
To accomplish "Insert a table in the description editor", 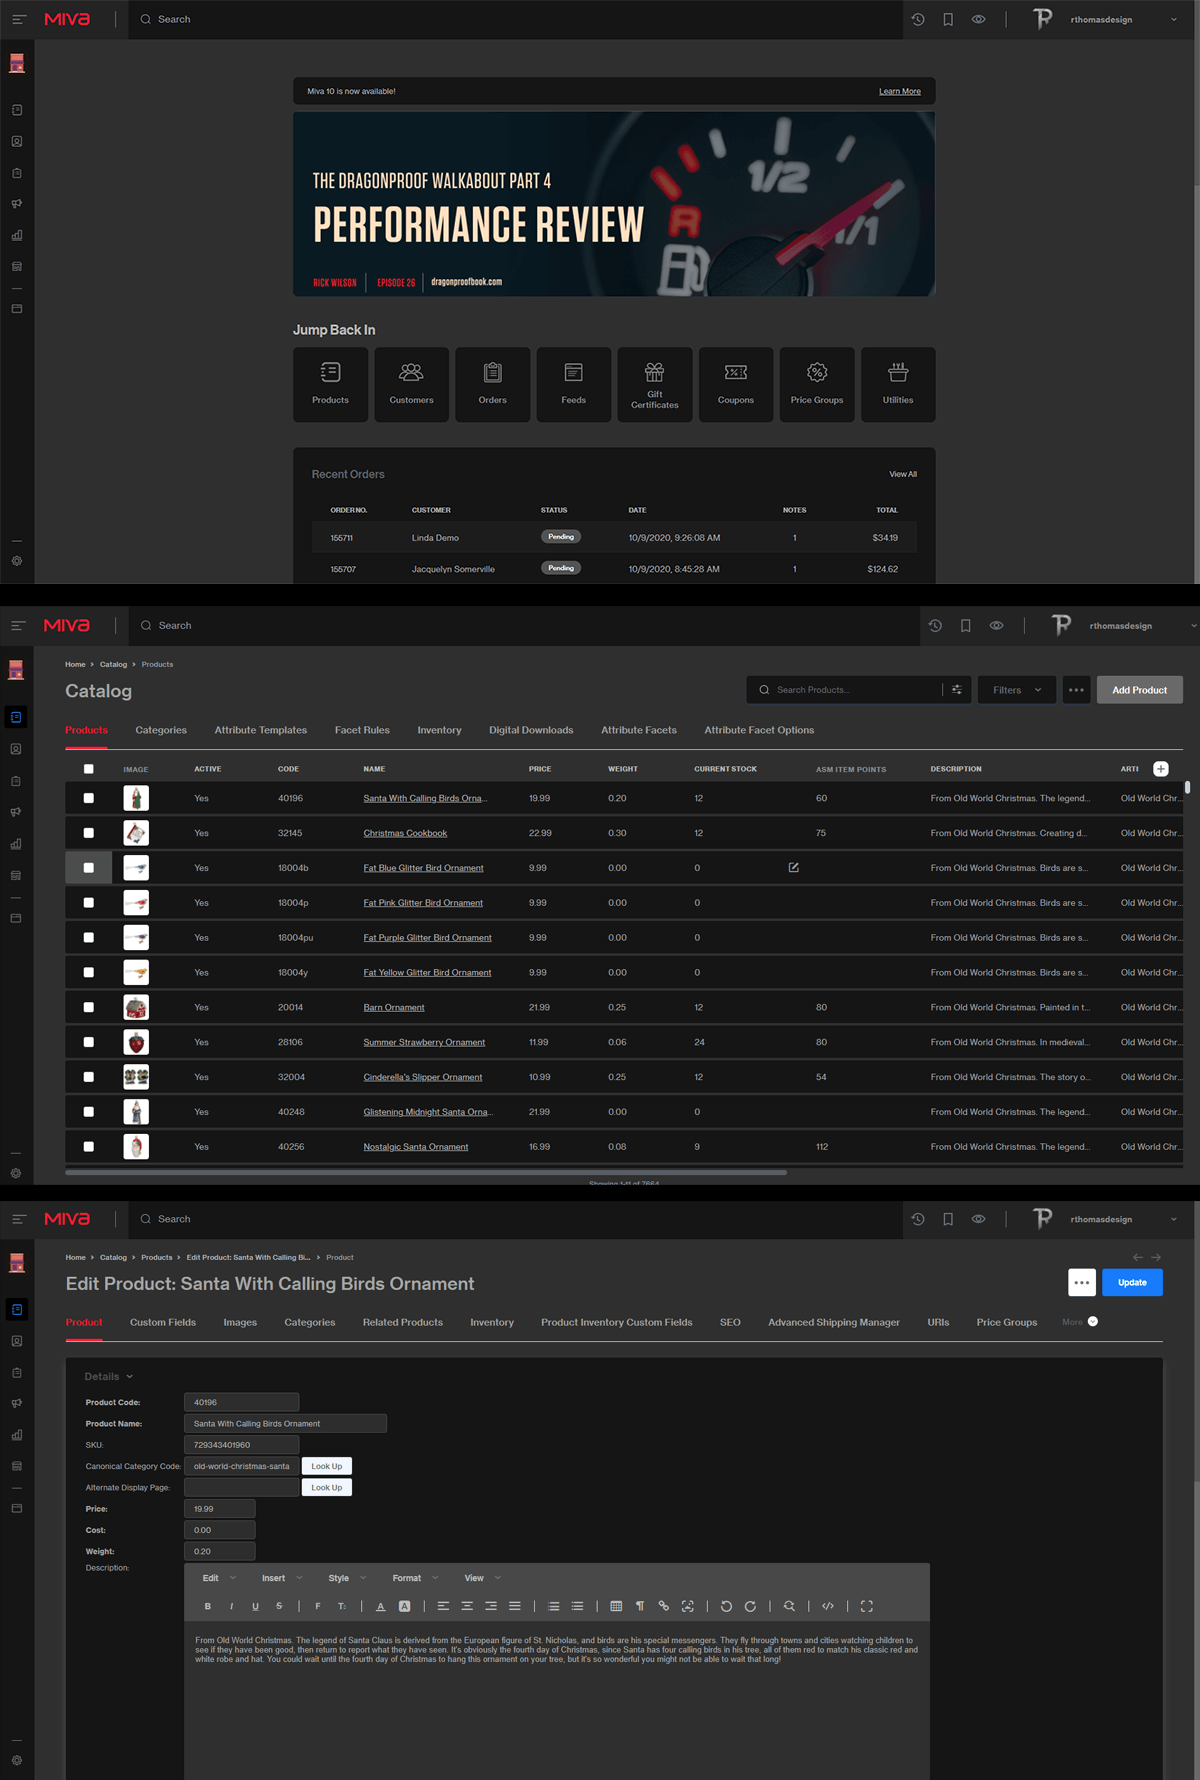I will (616, 1606).
